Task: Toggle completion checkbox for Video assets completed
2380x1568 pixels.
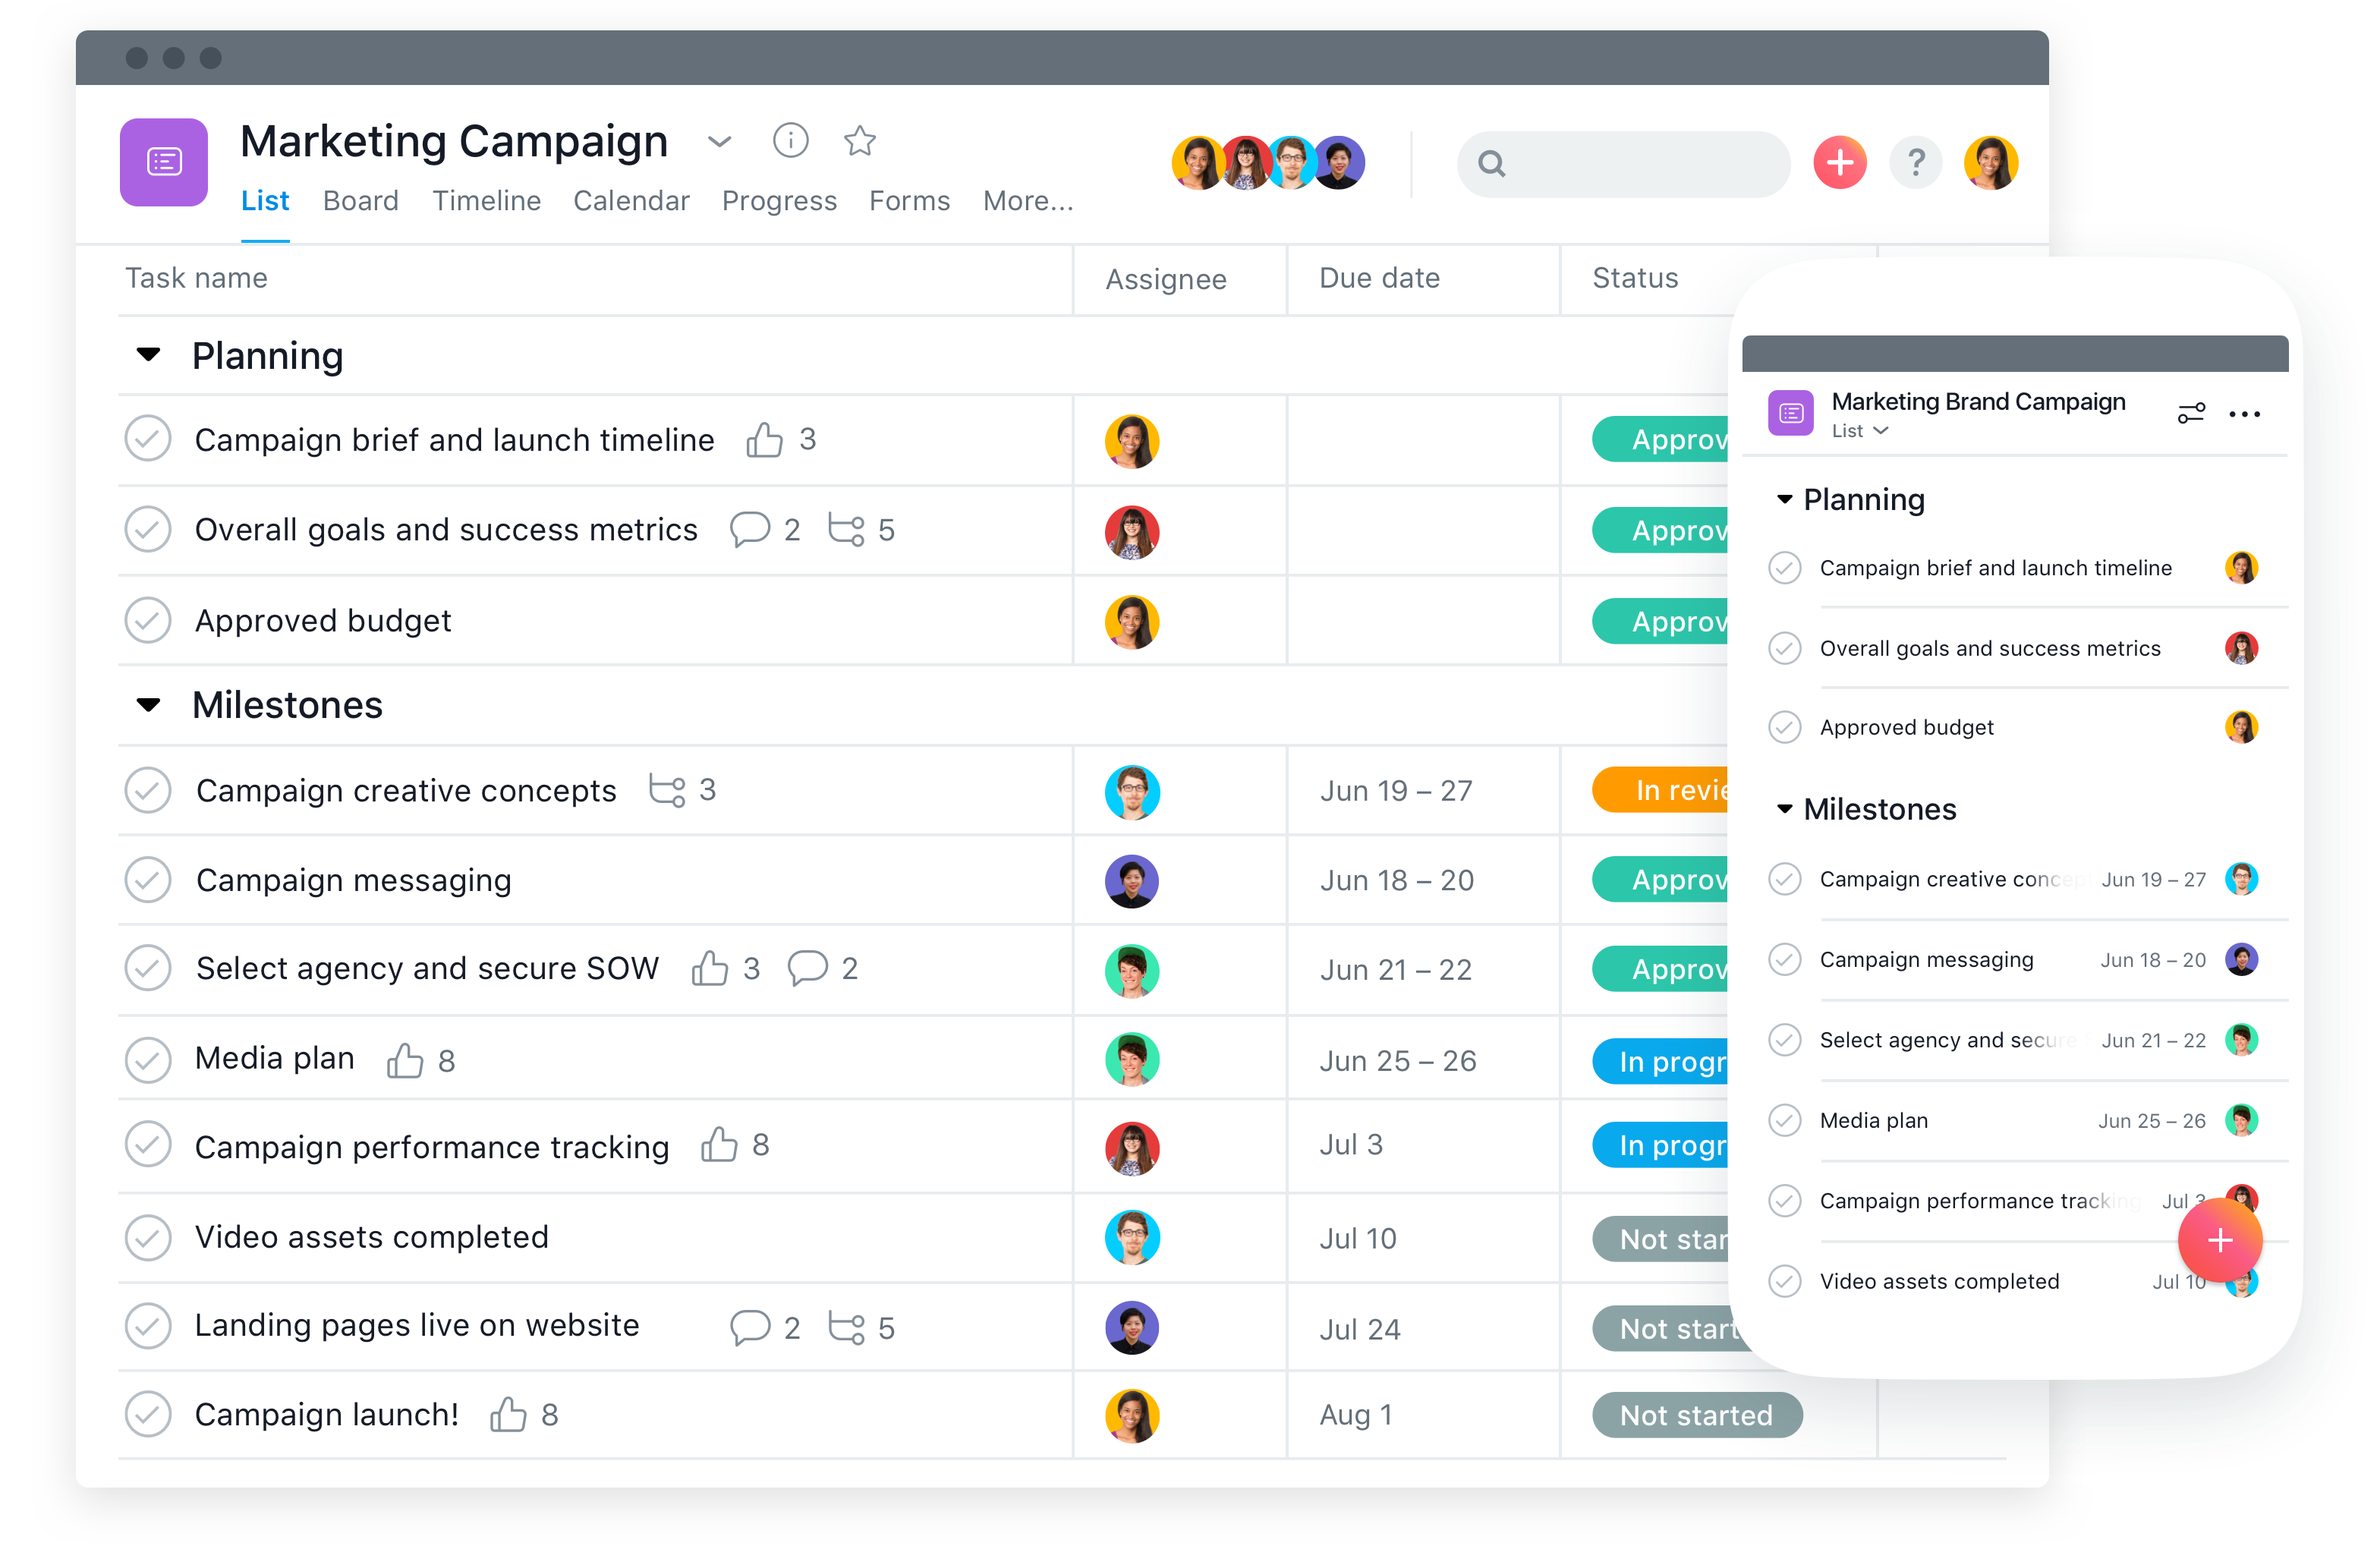Action: click(149, 1236)
